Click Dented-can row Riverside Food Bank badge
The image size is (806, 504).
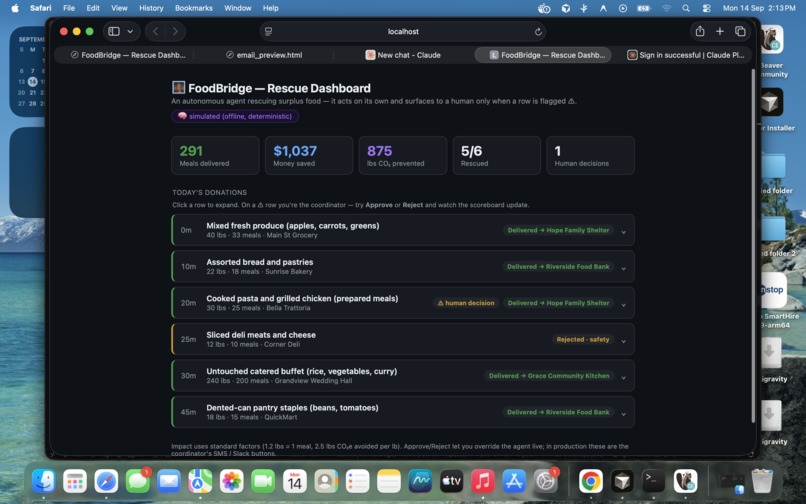tap(558, 412)
